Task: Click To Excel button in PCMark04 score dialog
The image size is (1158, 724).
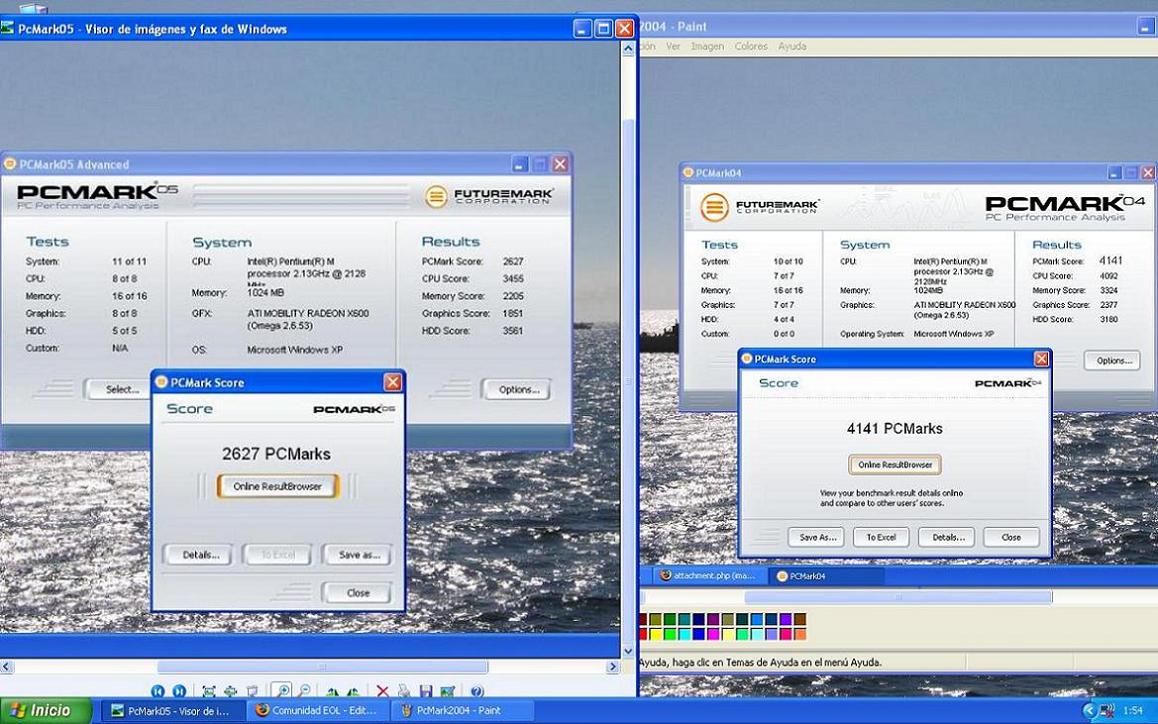Action: [880, 537]
